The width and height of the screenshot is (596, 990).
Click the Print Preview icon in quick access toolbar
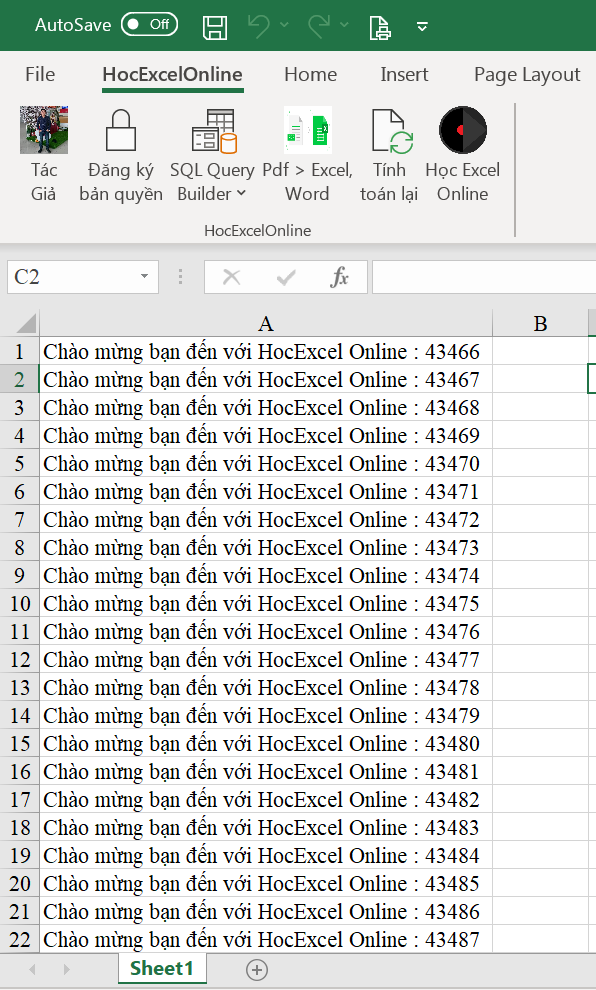(379, 27)
